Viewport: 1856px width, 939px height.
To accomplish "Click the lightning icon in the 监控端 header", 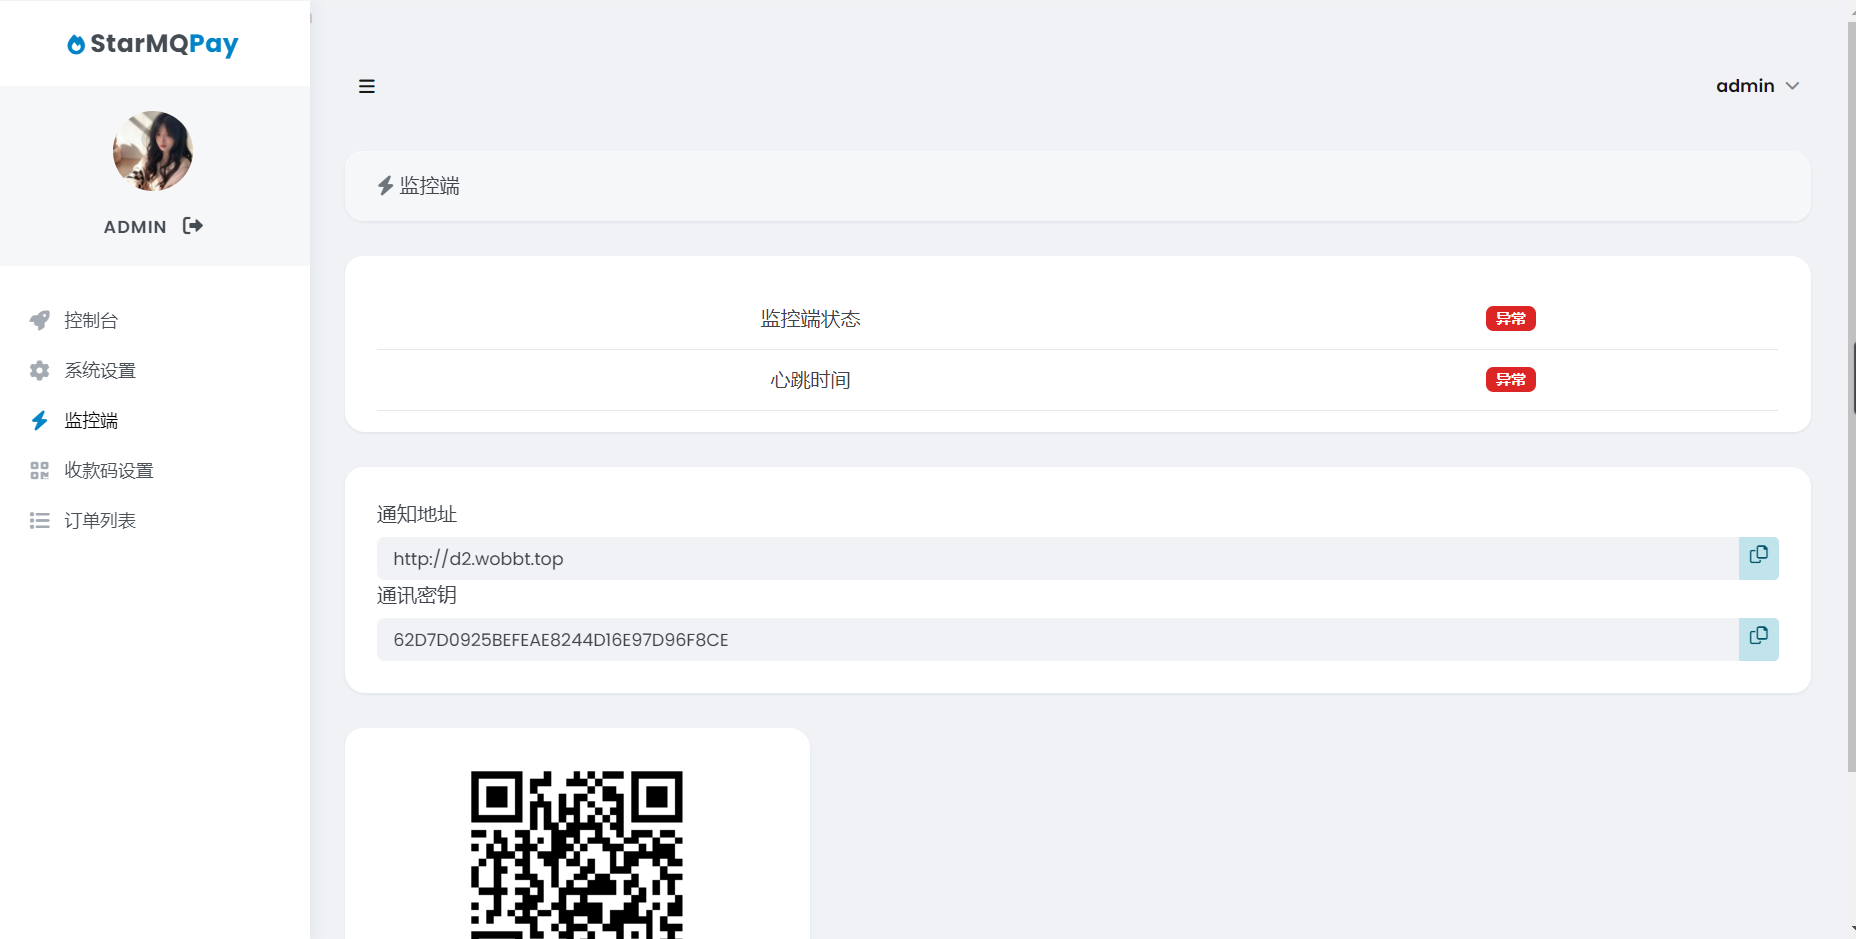I will (x=385, y=185).
